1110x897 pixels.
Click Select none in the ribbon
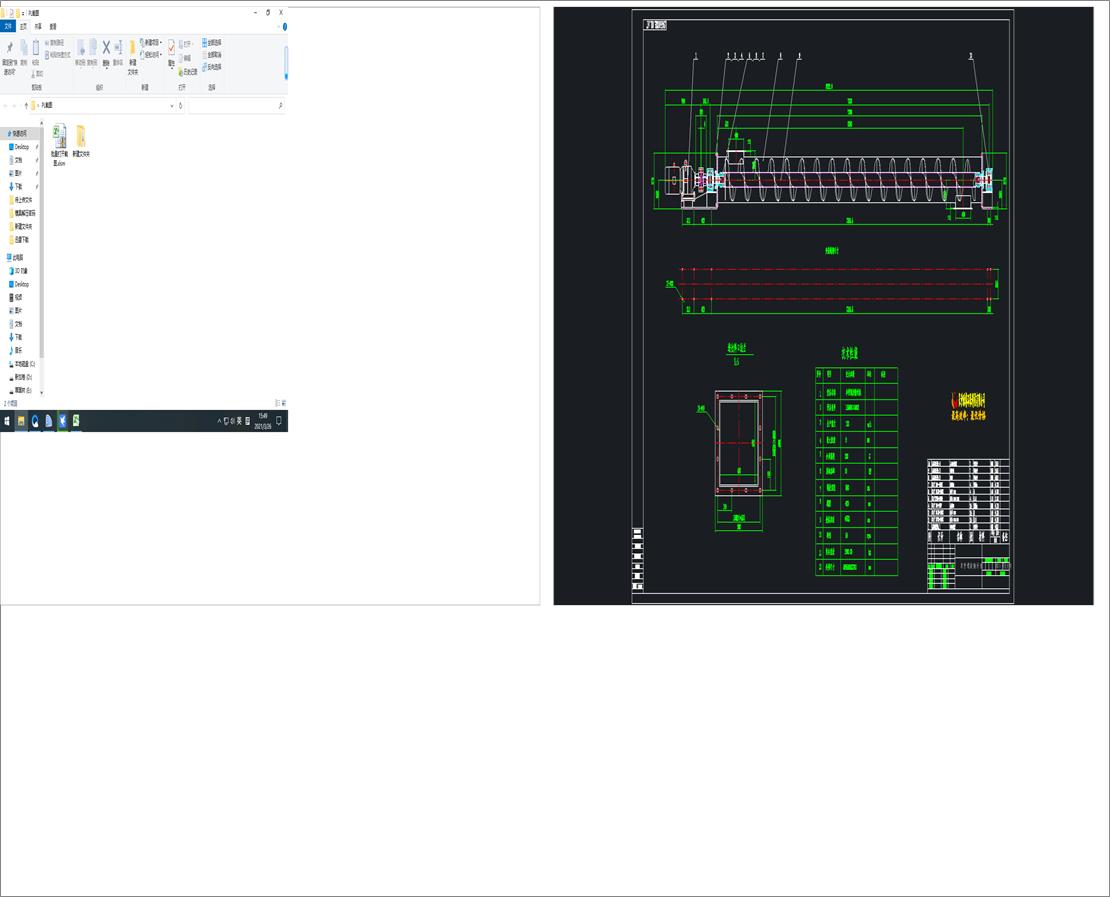(x=212, y=55)
